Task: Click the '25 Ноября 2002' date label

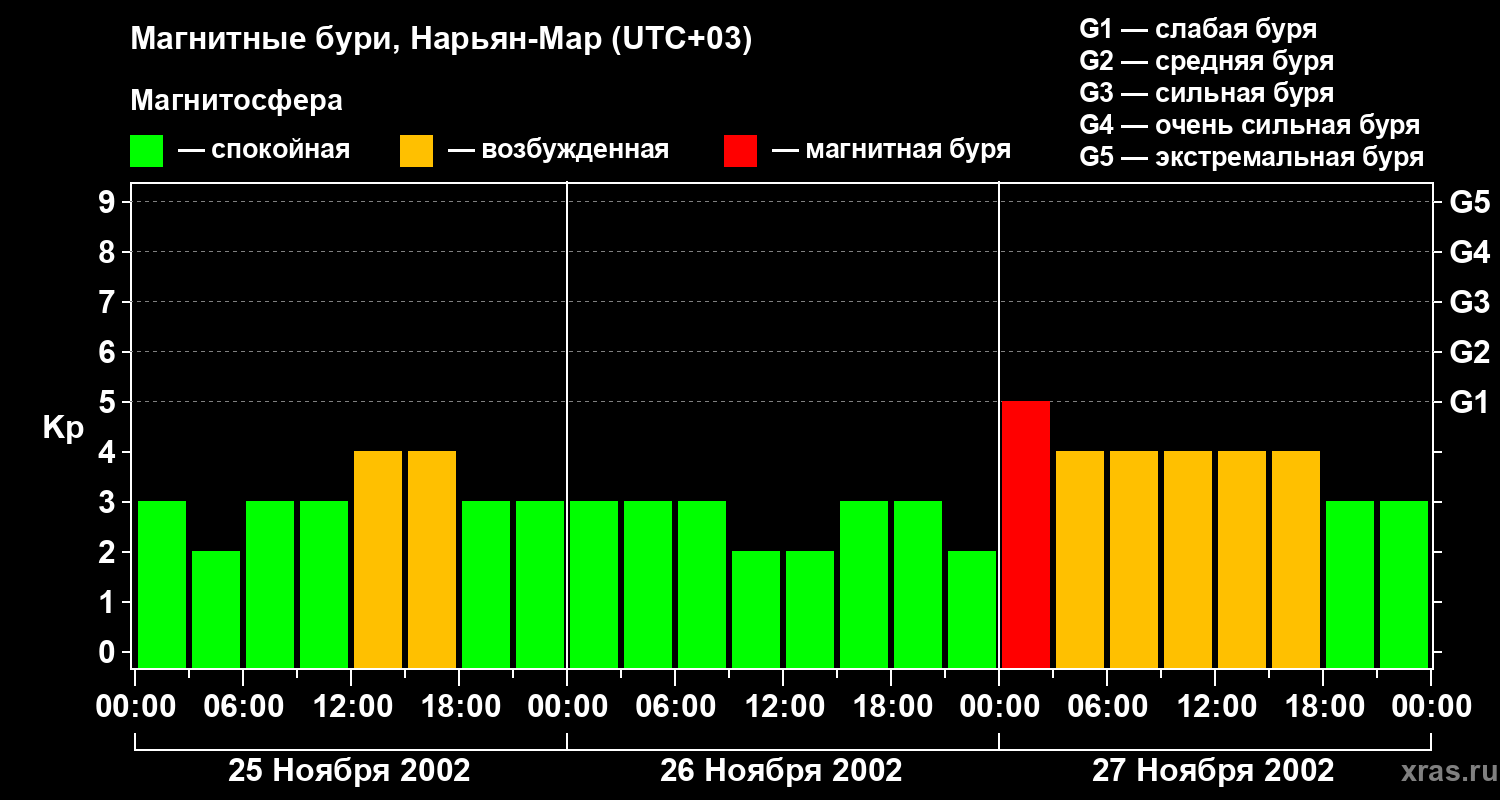Action: [x=349, y=771]
